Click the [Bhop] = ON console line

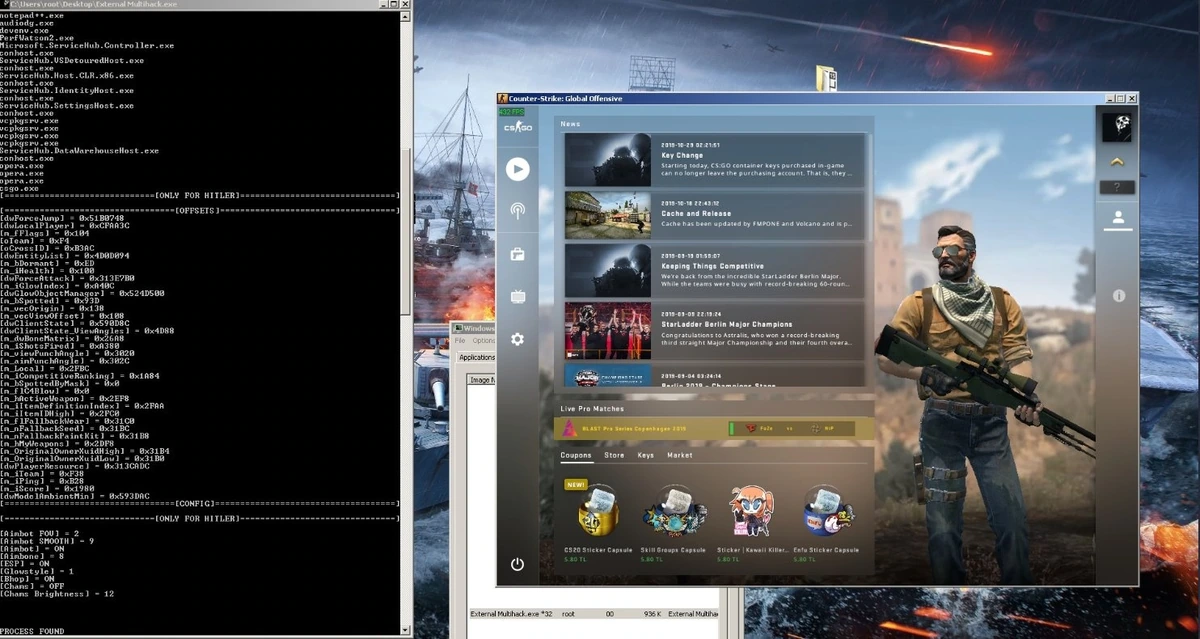27,579
